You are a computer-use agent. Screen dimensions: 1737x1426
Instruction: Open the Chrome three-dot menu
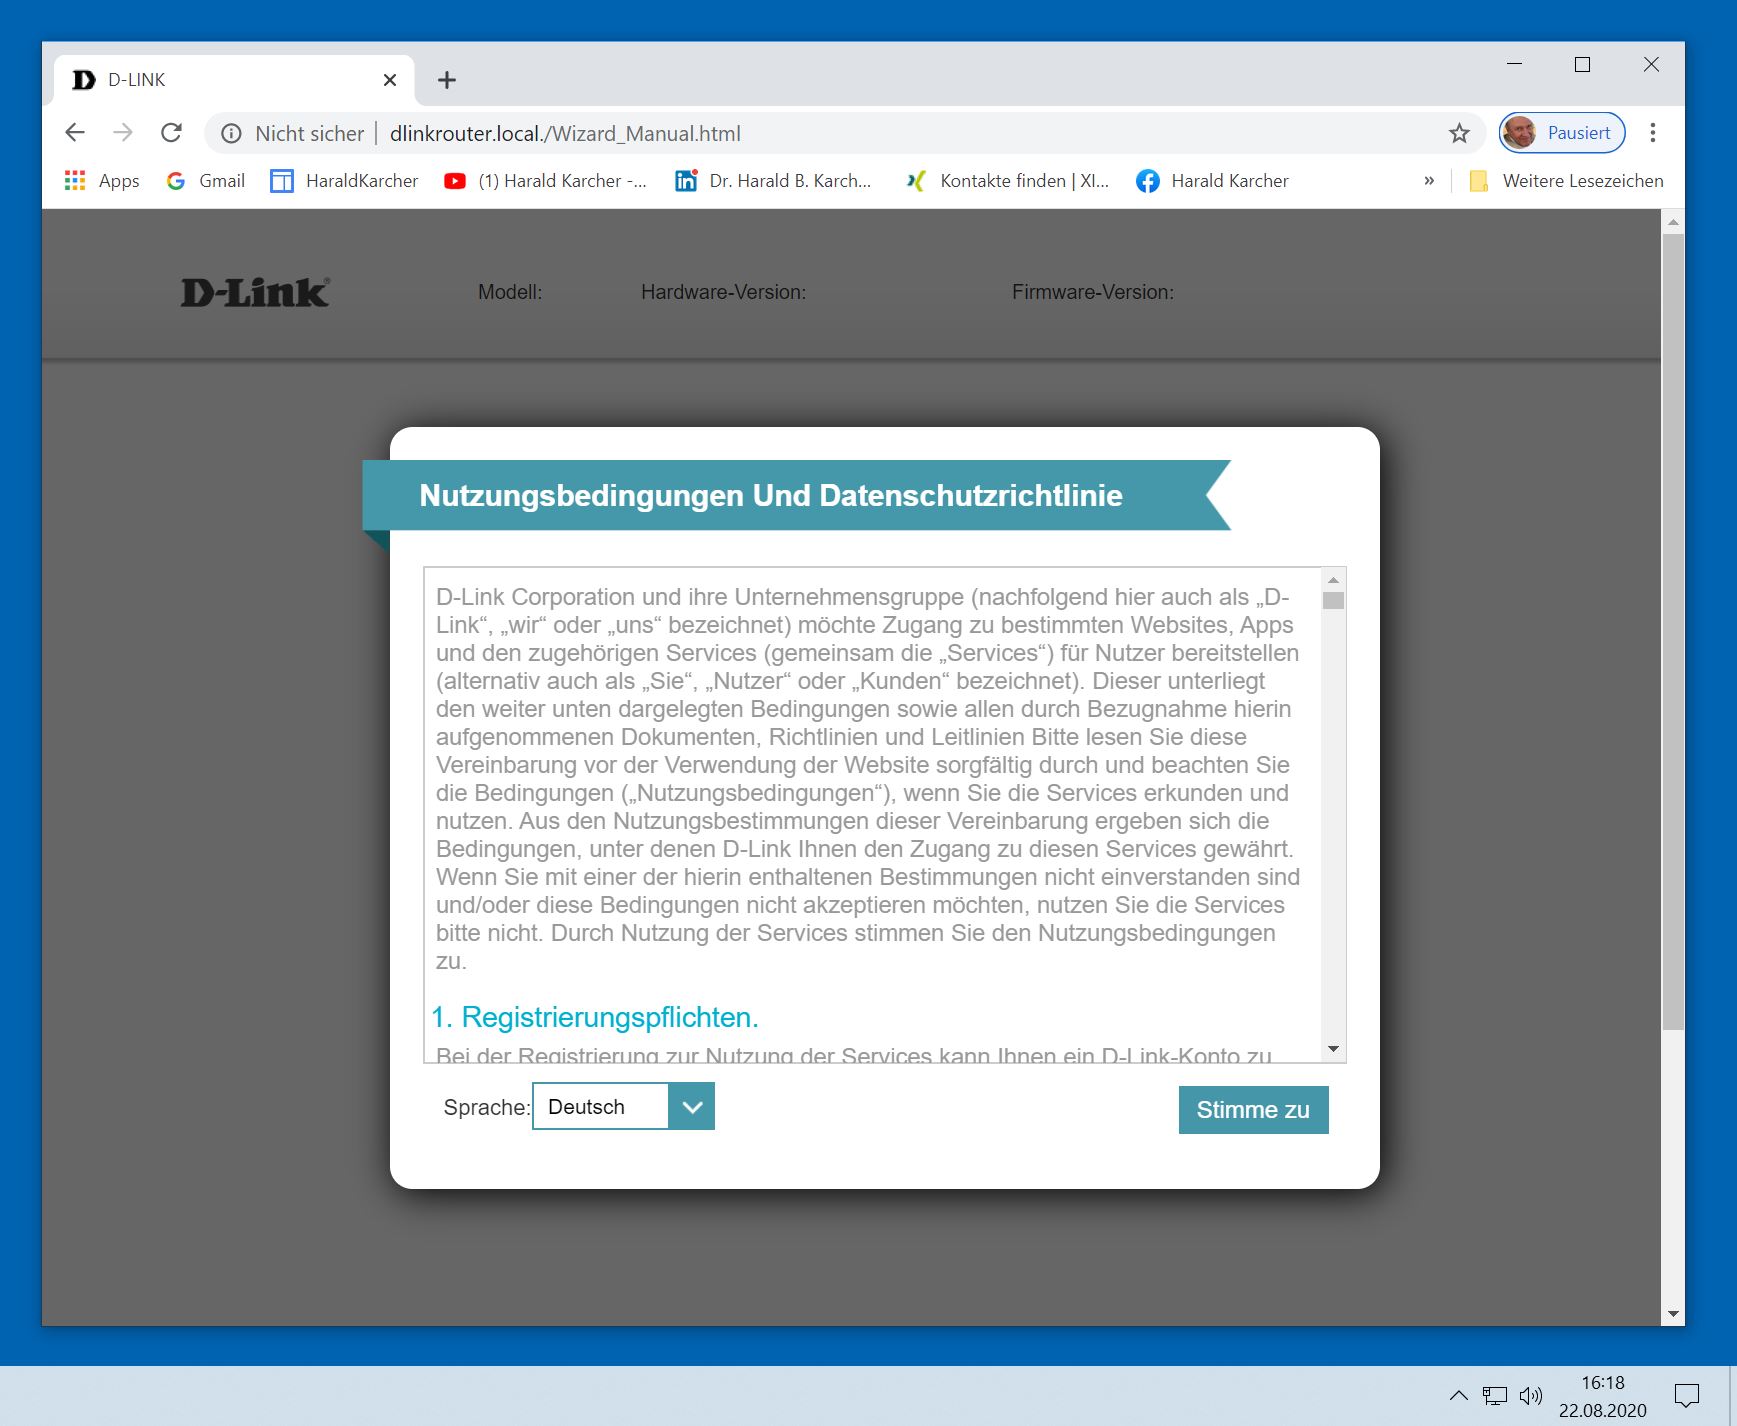[1653, 133]
